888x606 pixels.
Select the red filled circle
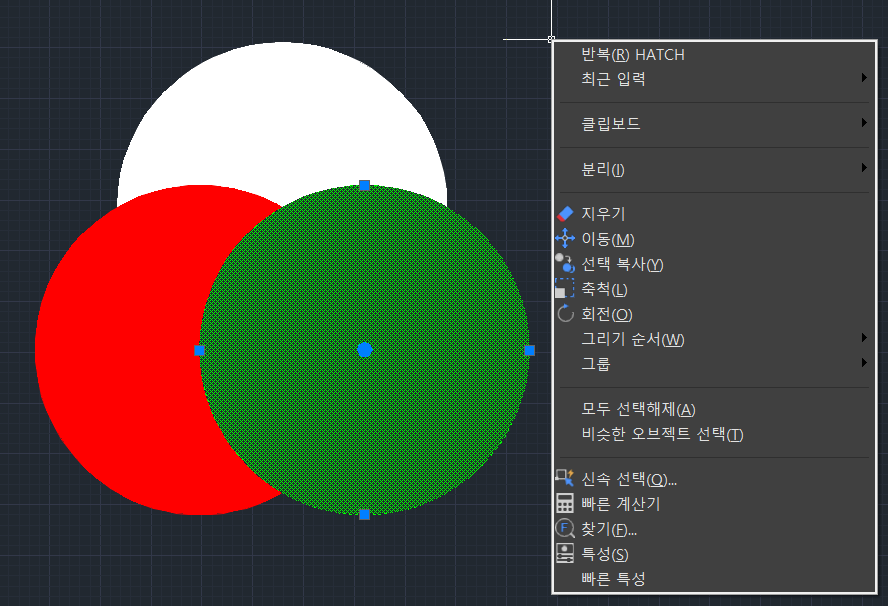119,351
